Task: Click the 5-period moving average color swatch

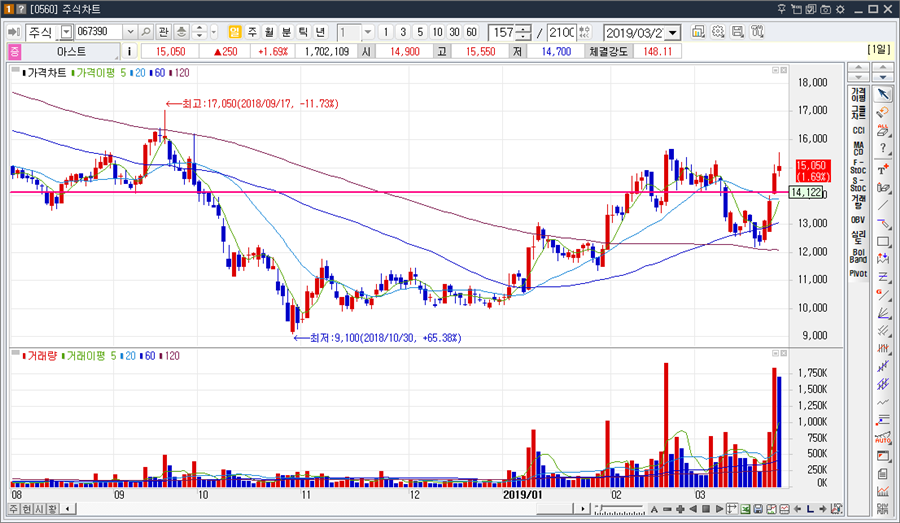Action: (72, 73)
